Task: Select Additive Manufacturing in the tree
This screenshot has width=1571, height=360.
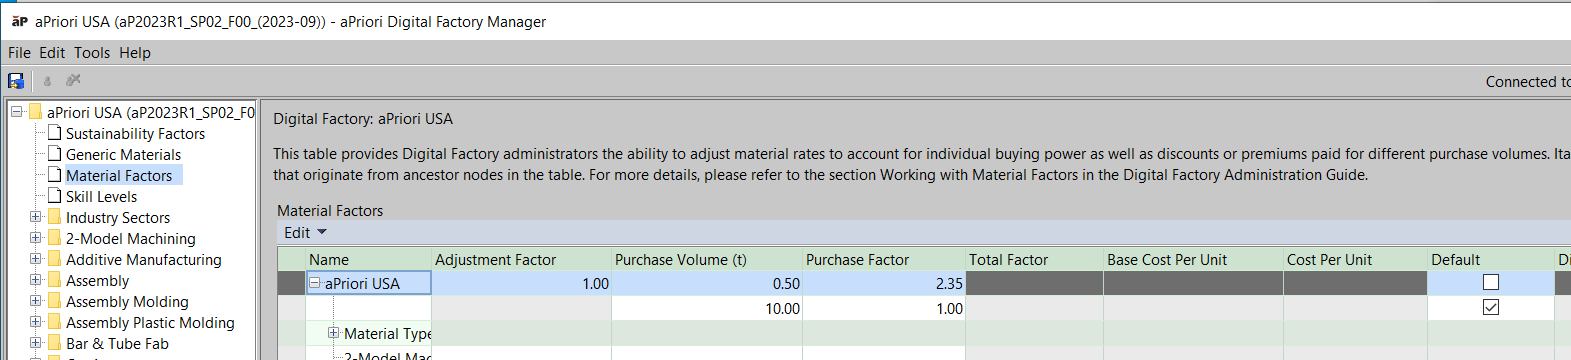Action: (x=144, y=259)
